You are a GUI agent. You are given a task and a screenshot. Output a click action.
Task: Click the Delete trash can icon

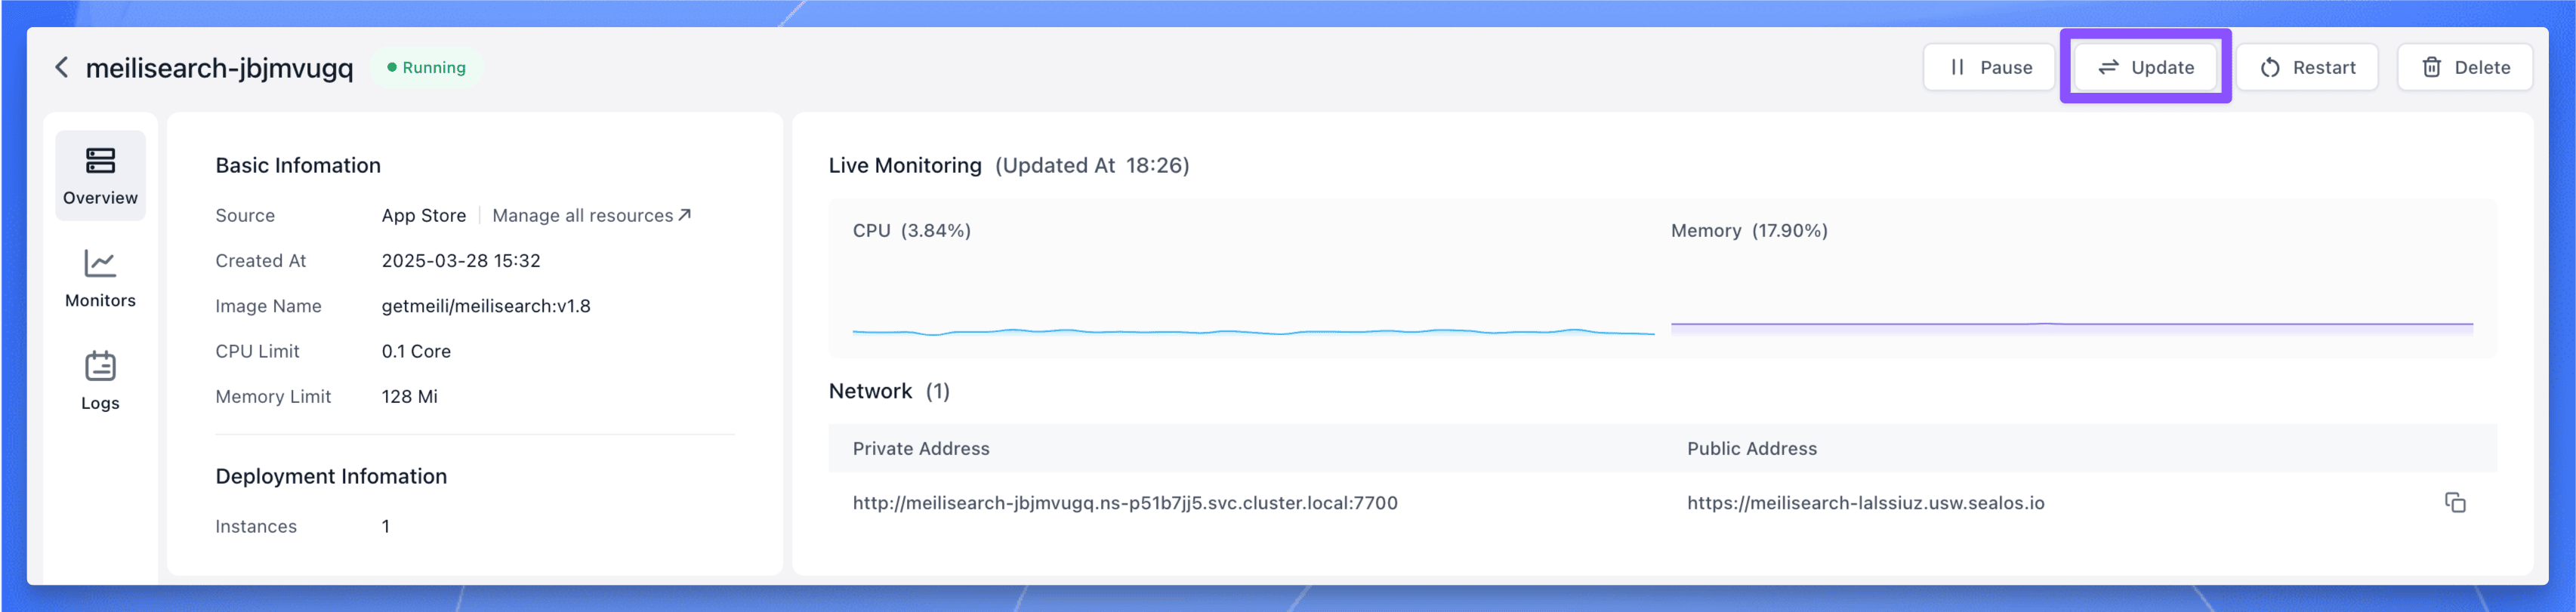point(2430,67)
